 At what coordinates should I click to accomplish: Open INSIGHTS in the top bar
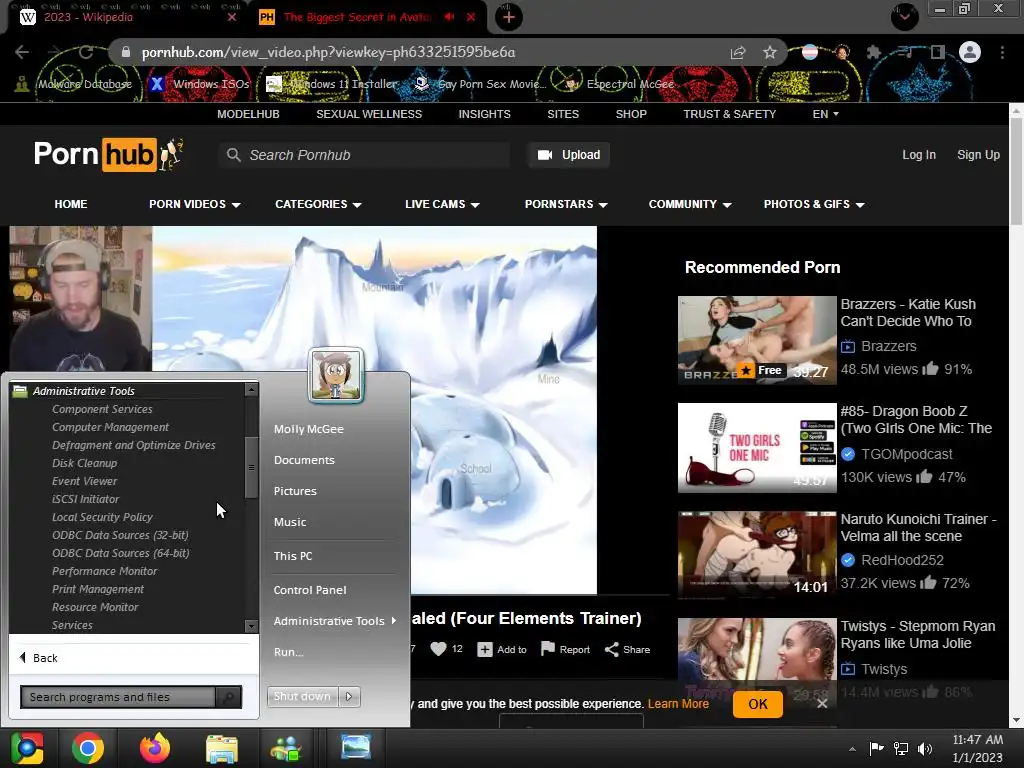[485, 114]
